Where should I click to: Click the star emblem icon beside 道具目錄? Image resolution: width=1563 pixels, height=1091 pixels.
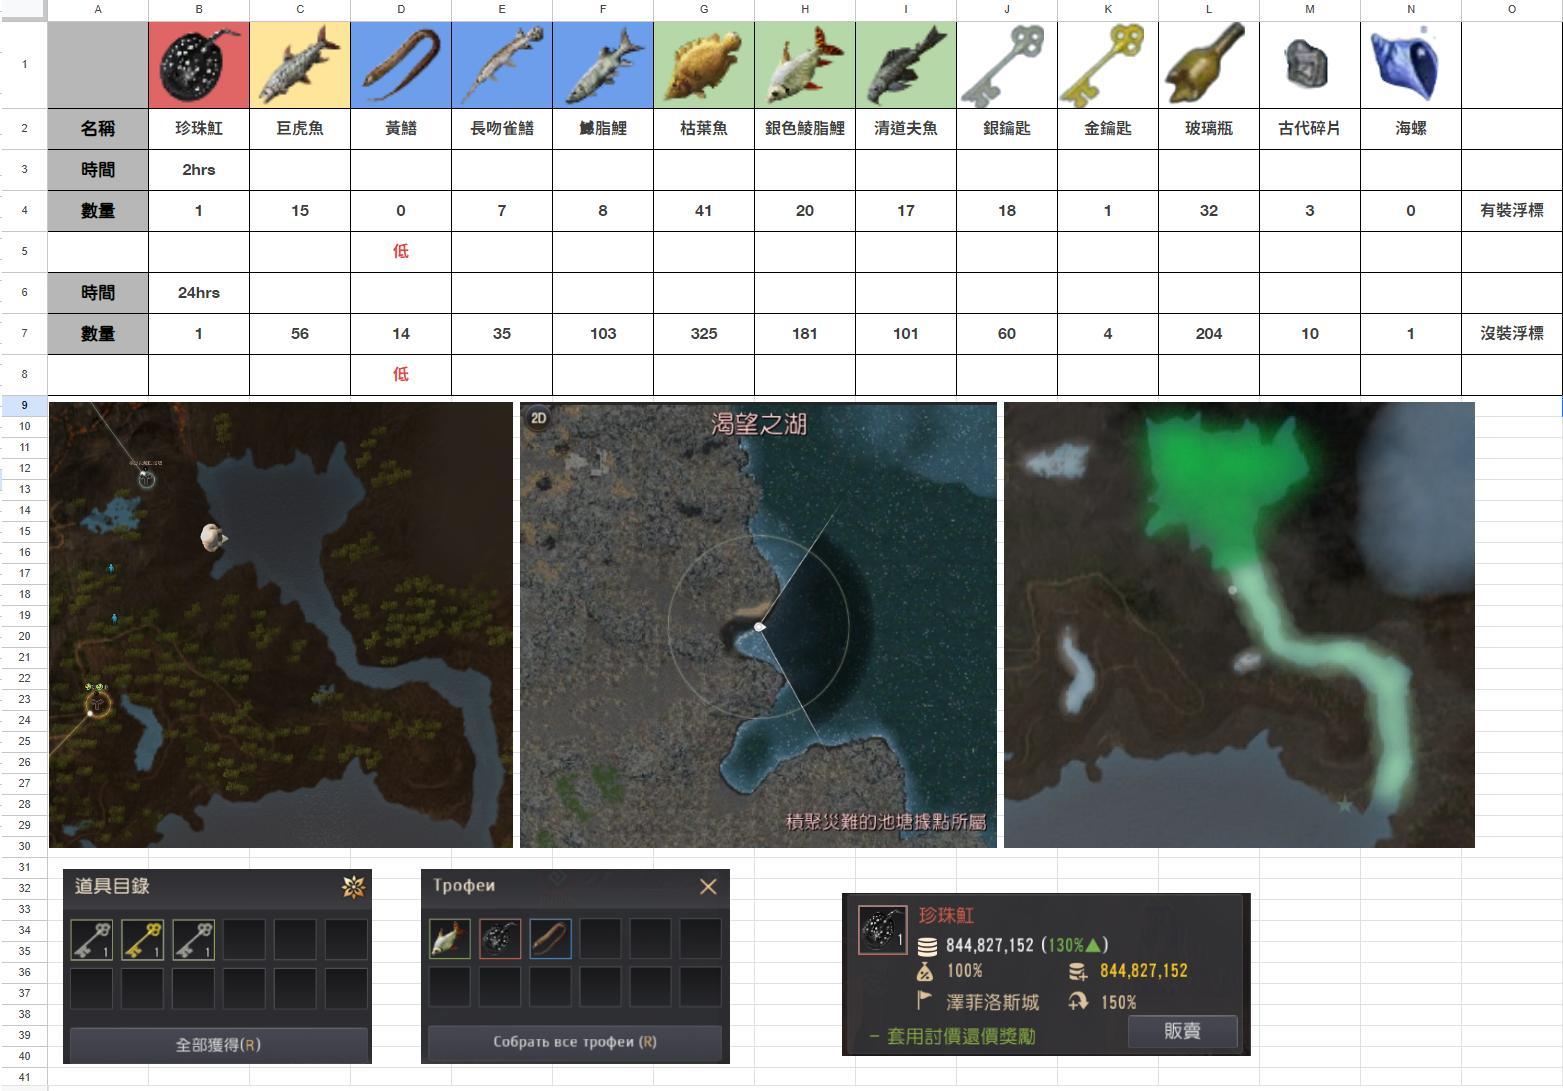(353, 886)
